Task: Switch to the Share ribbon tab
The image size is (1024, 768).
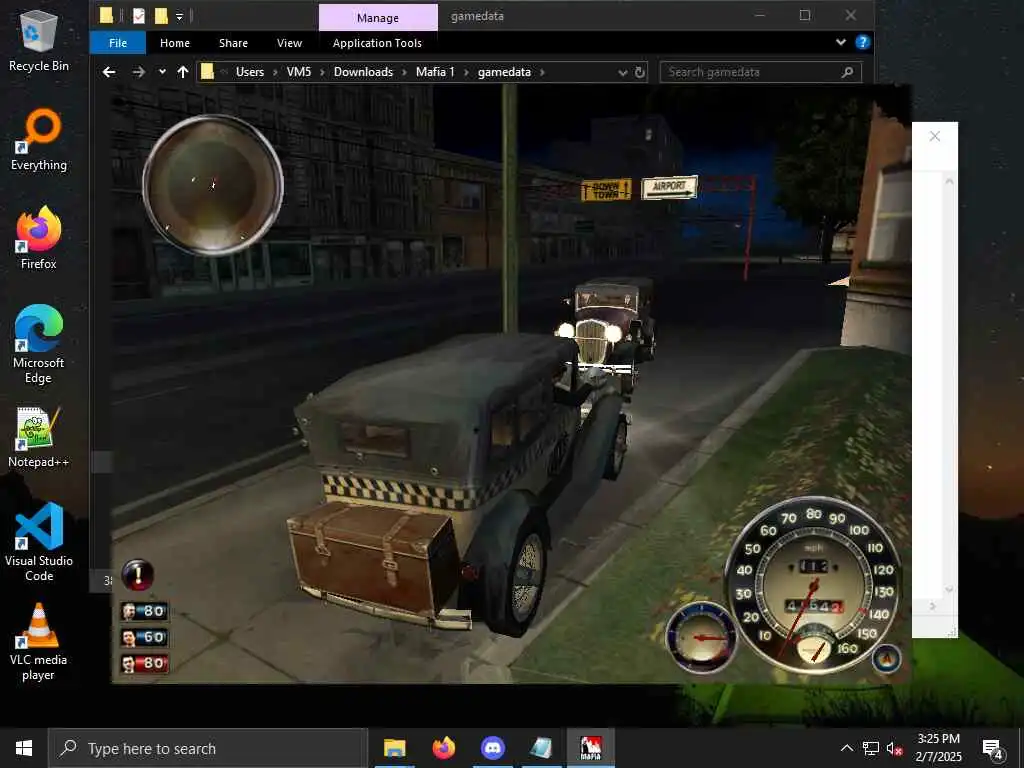Action: point(233,43)
